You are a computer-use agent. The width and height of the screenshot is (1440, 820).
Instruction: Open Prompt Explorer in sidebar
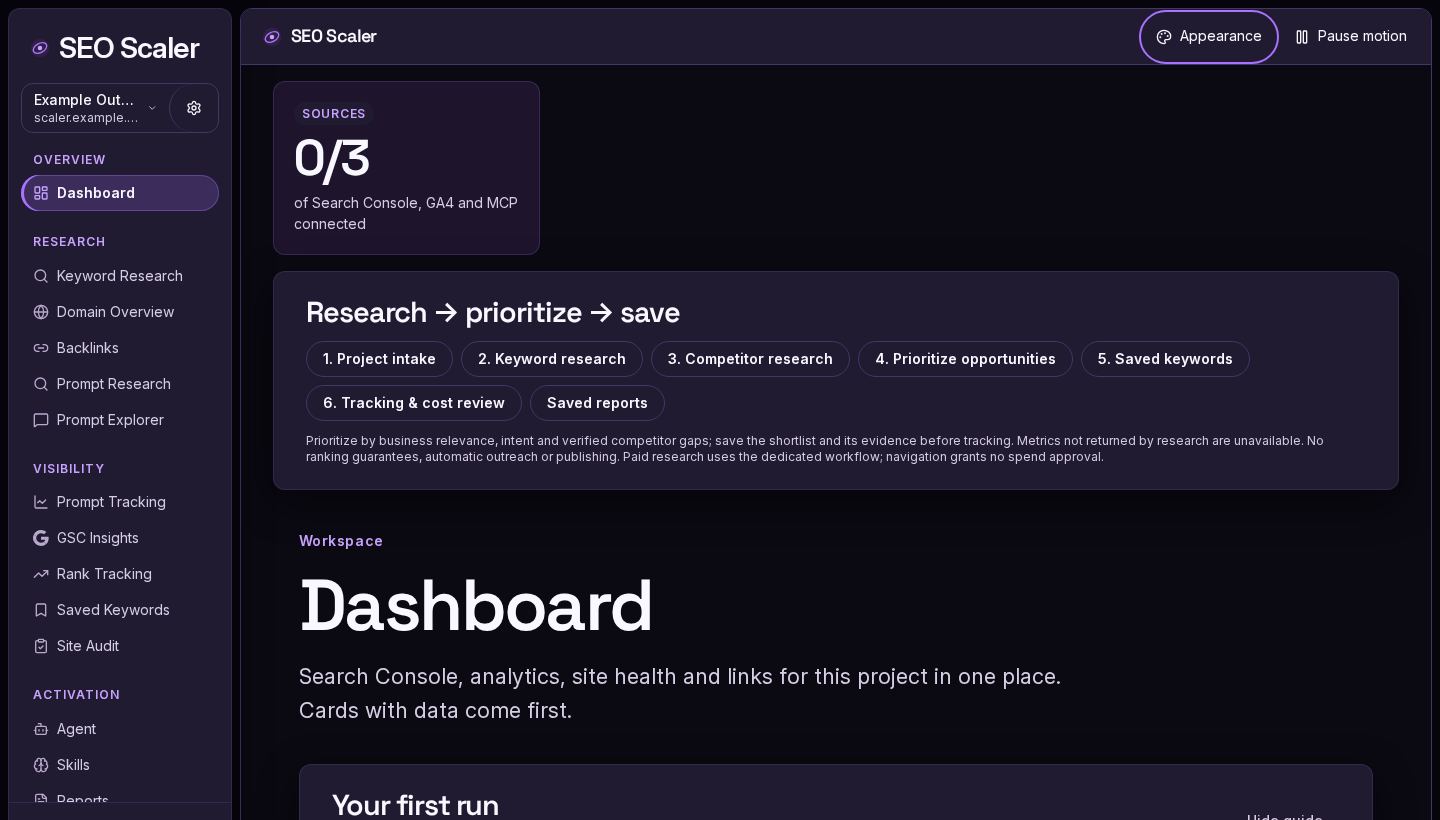(x=120, y=420)
